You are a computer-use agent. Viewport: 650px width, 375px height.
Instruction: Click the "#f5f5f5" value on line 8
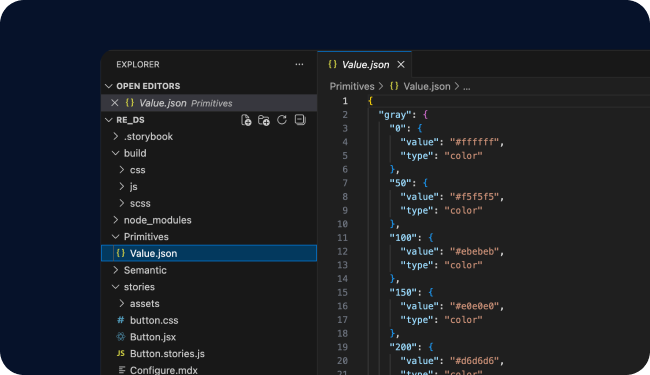click(474, 197)
